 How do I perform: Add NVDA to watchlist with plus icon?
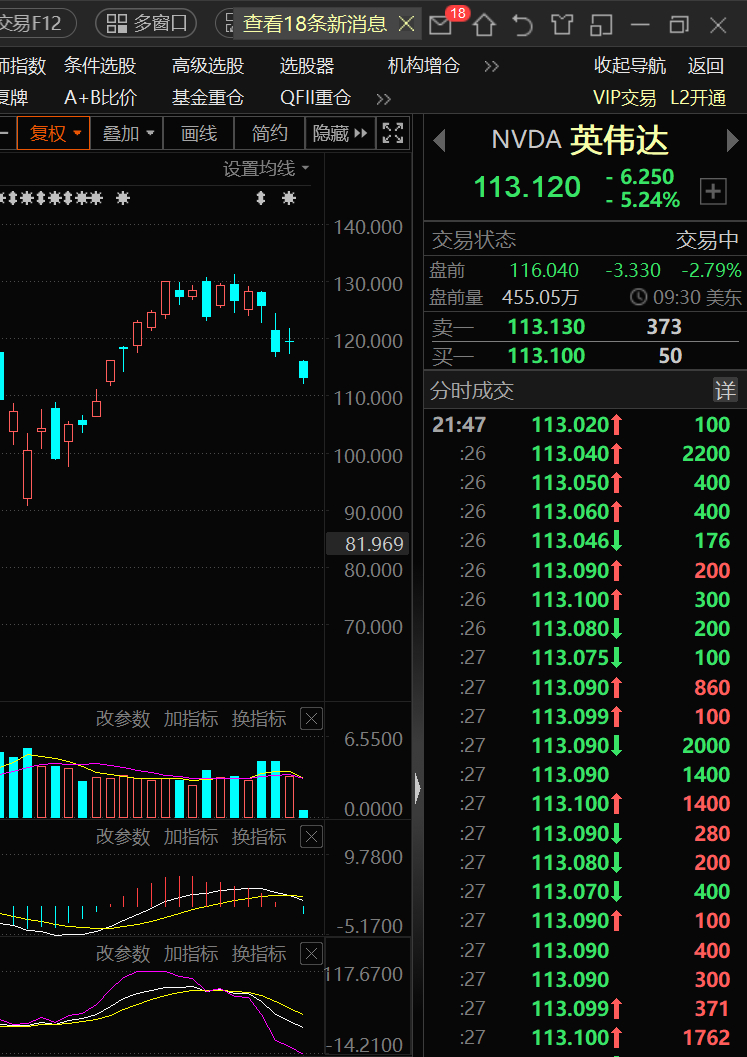[713, 191]
